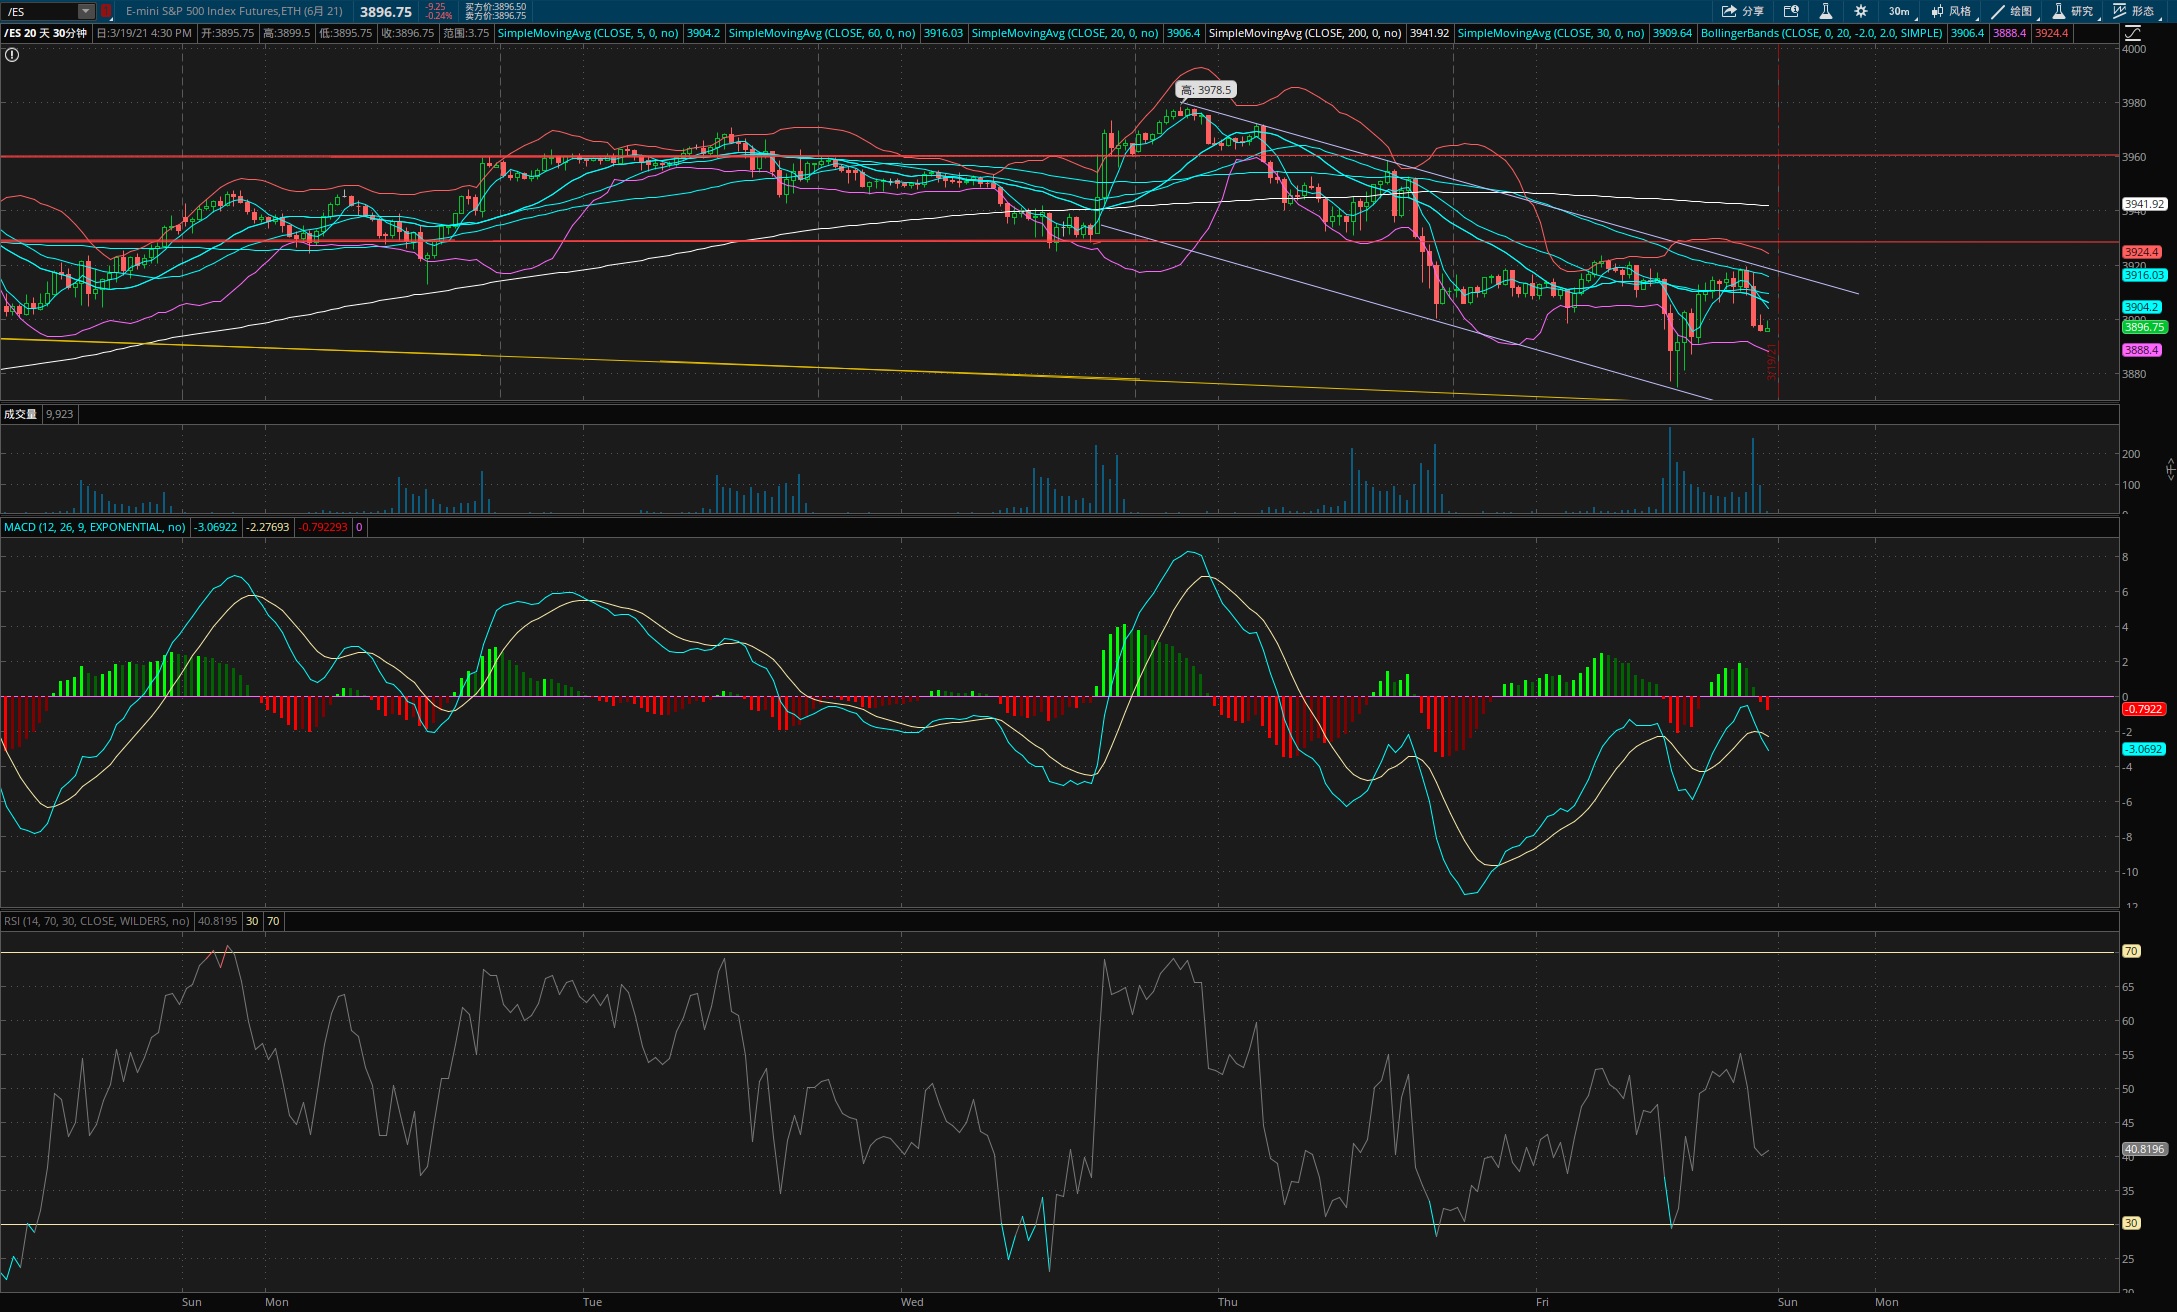Click the expand/collapse arrows at right edge
This screenshot has width=2177, height=1312.
2170,468
